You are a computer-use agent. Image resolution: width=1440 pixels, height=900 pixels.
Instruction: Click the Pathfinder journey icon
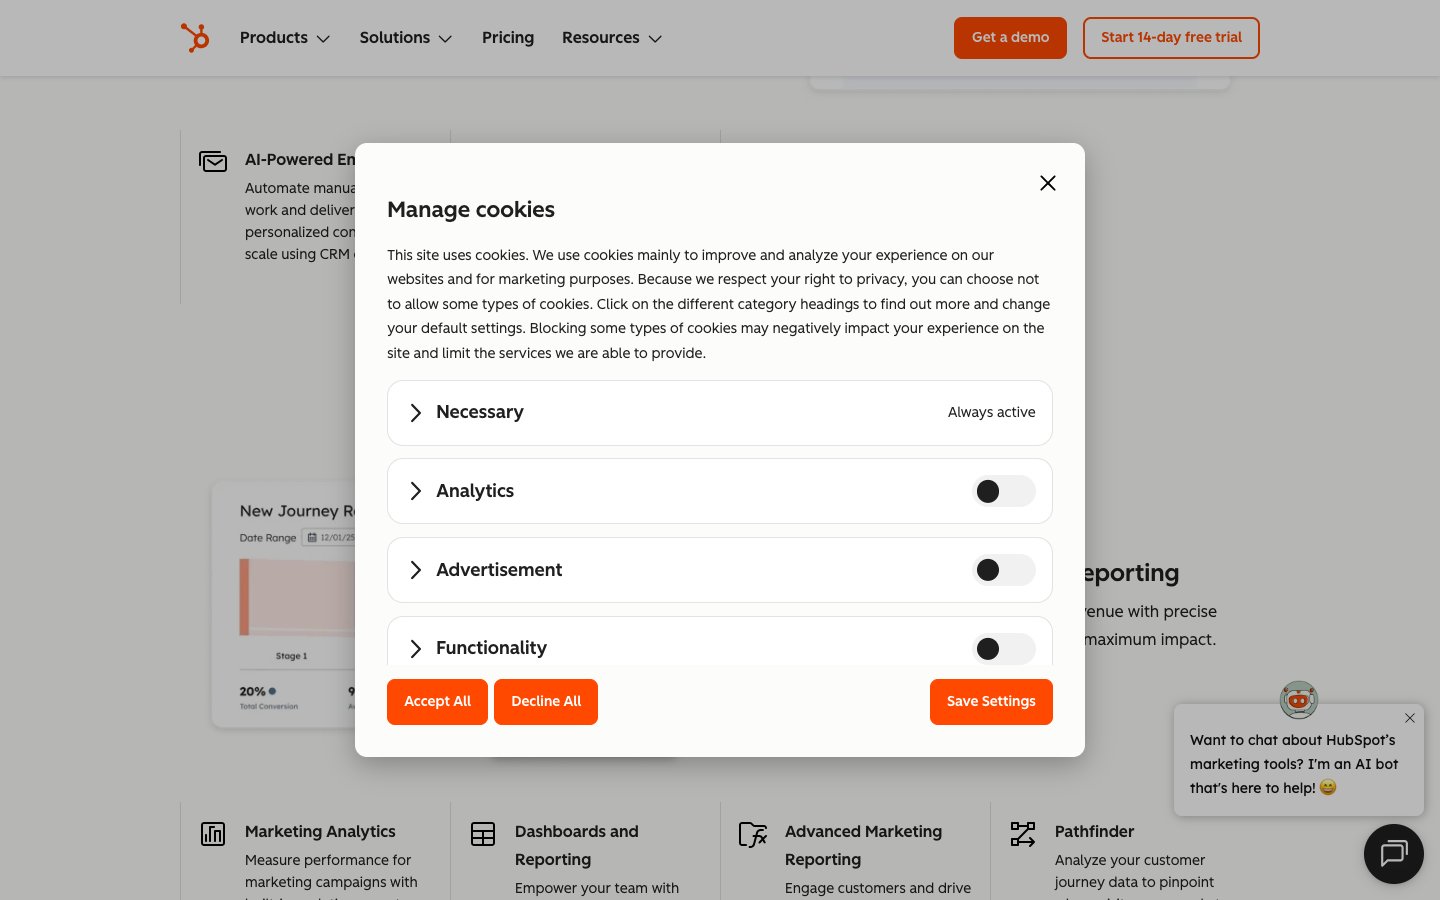click(x=1023, y=834)
